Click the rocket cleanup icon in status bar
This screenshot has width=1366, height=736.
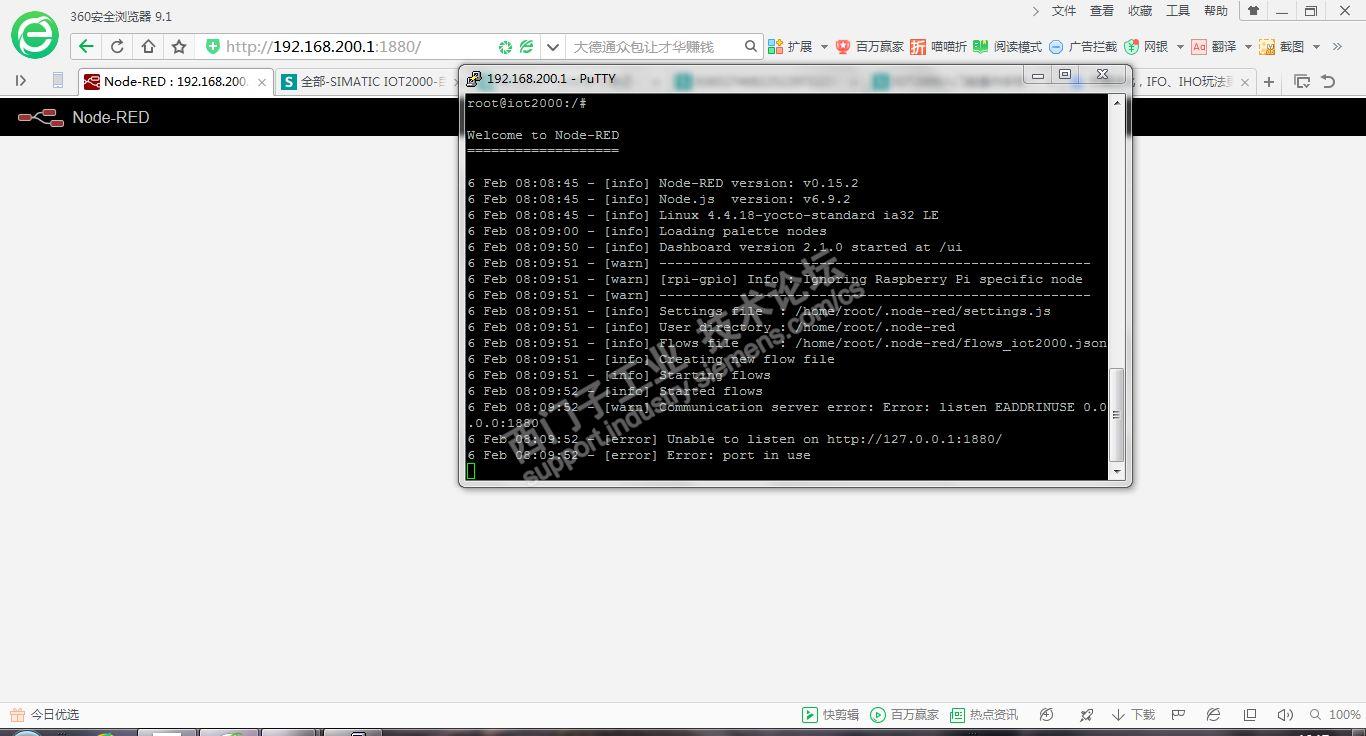tap(1086, 715)
